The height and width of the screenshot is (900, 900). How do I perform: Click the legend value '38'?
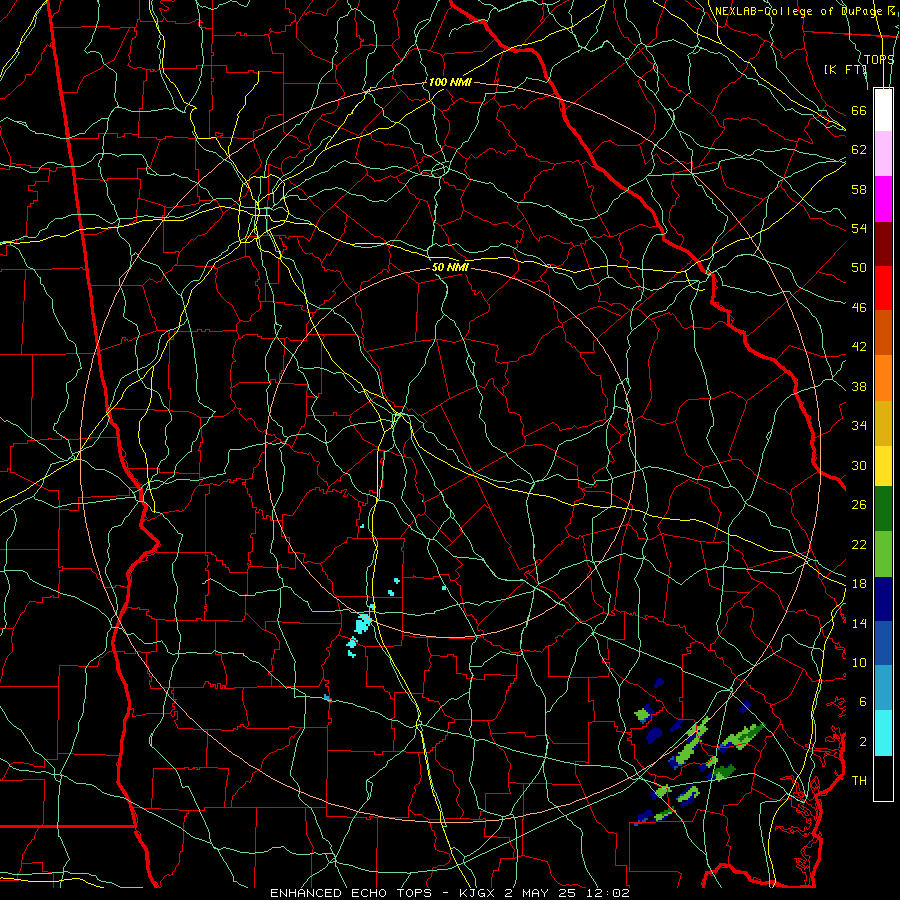pos(859,386)
